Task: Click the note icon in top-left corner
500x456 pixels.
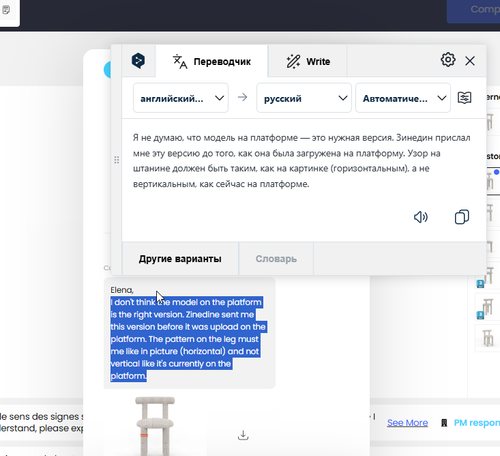Action: point(6,10)
